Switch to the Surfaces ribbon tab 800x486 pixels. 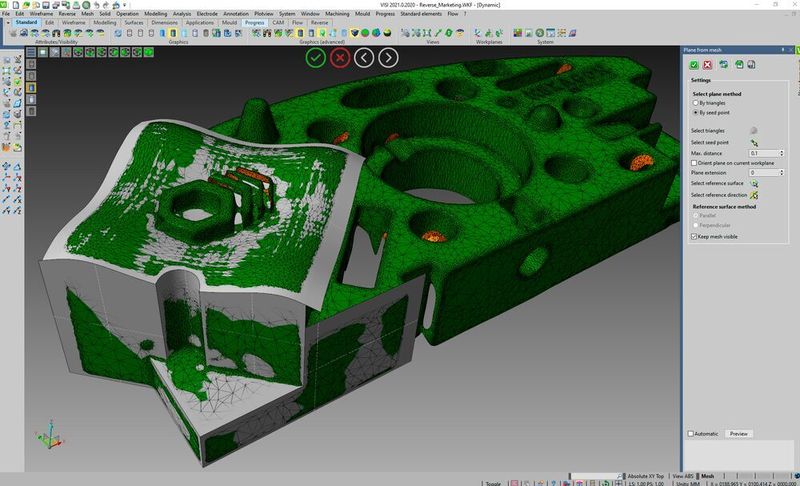click(x=134, y=22)
